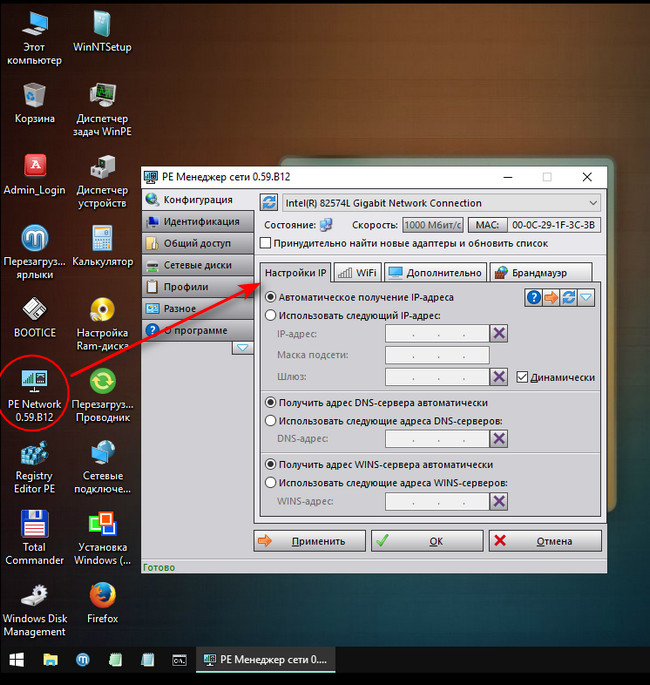
Task: Switch to the WiFi tab
Action: pyautogui.click(x=357, y=272)
